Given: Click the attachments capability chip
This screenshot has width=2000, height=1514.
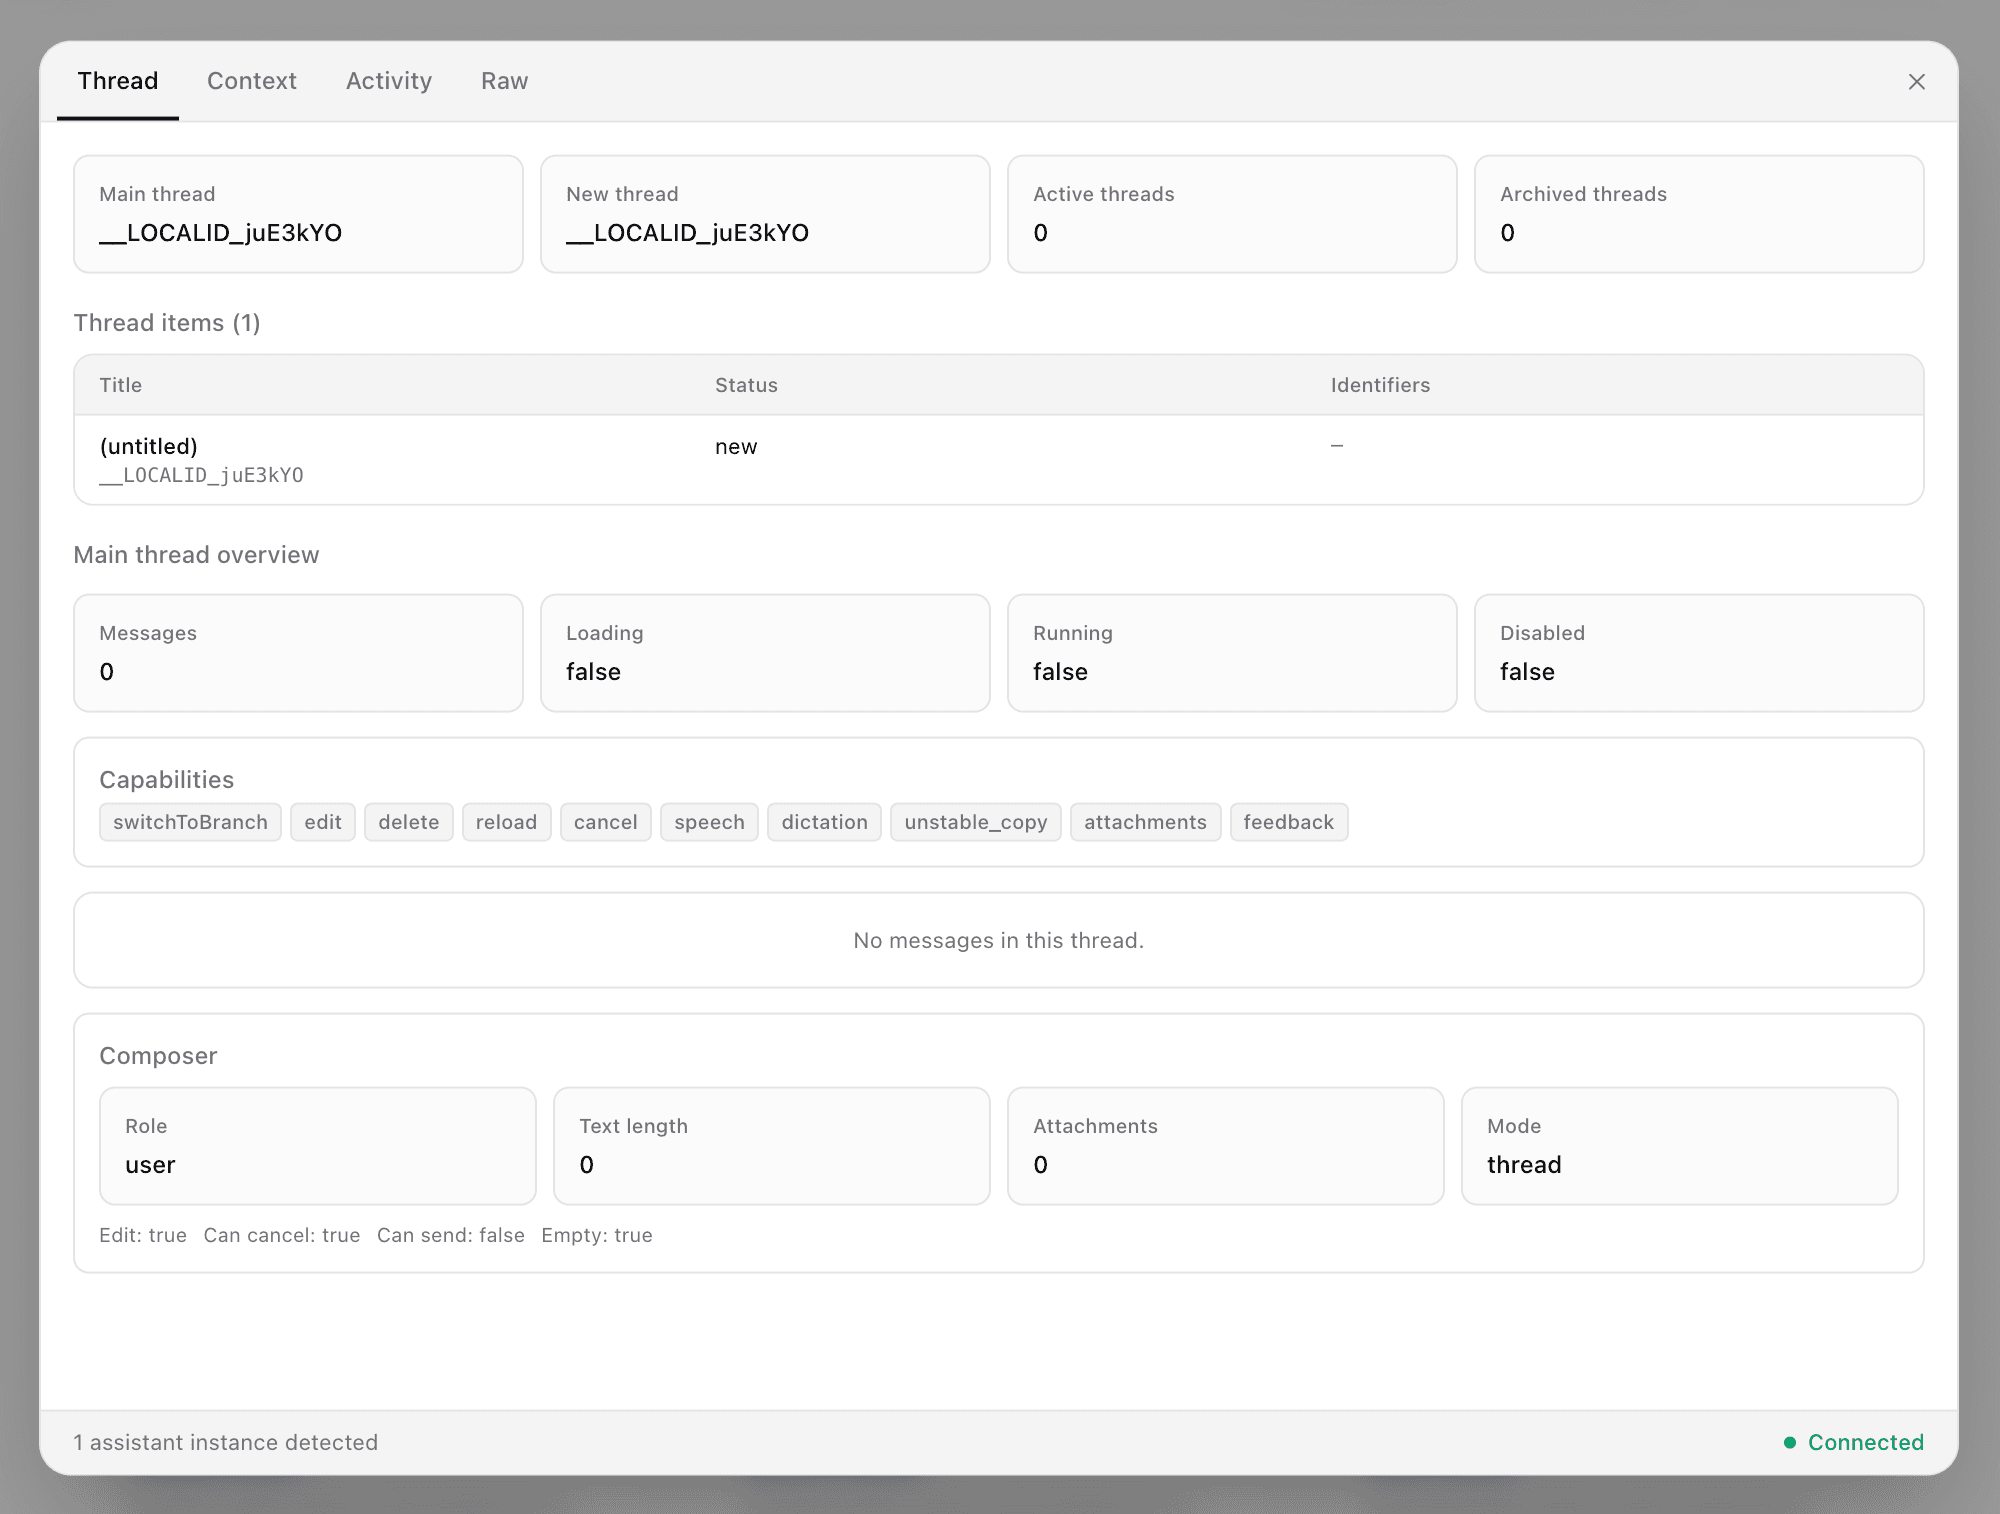Looking at the screenshot, I should coord(1145,822).
